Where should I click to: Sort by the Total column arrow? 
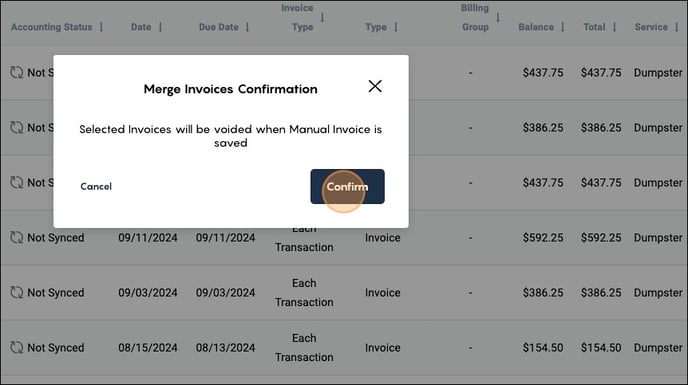tap(614, 27)
